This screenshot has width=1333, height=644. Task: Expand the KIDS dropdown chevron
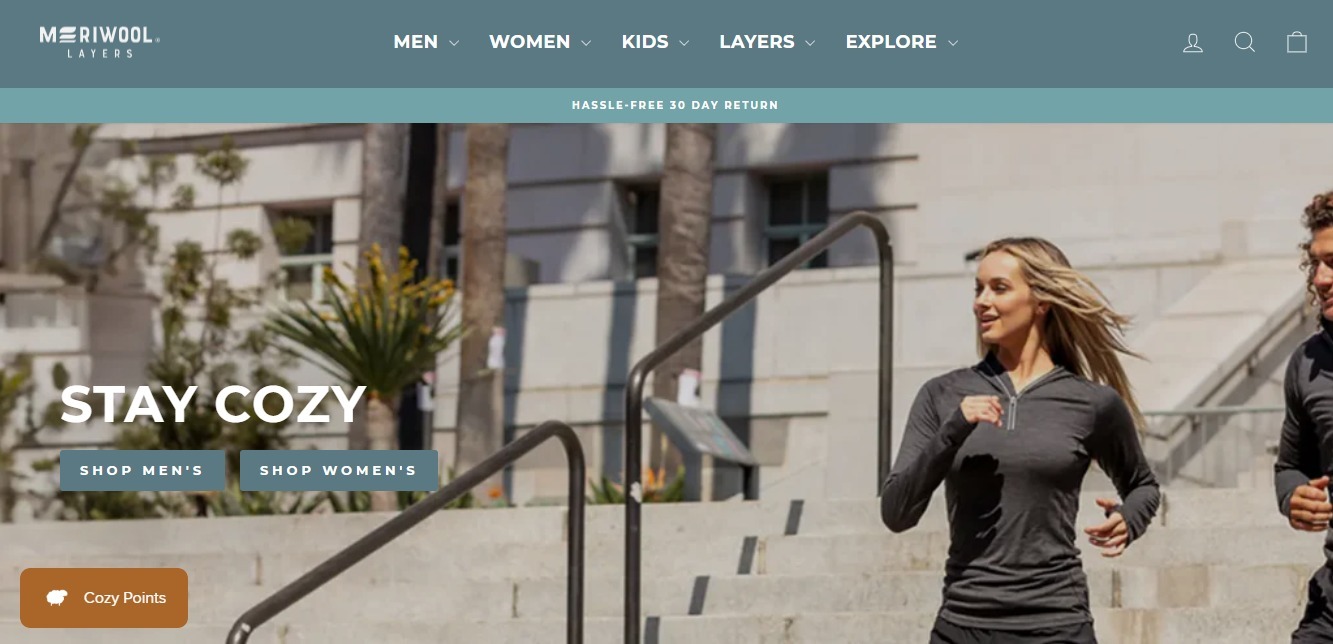coord(684,43)
